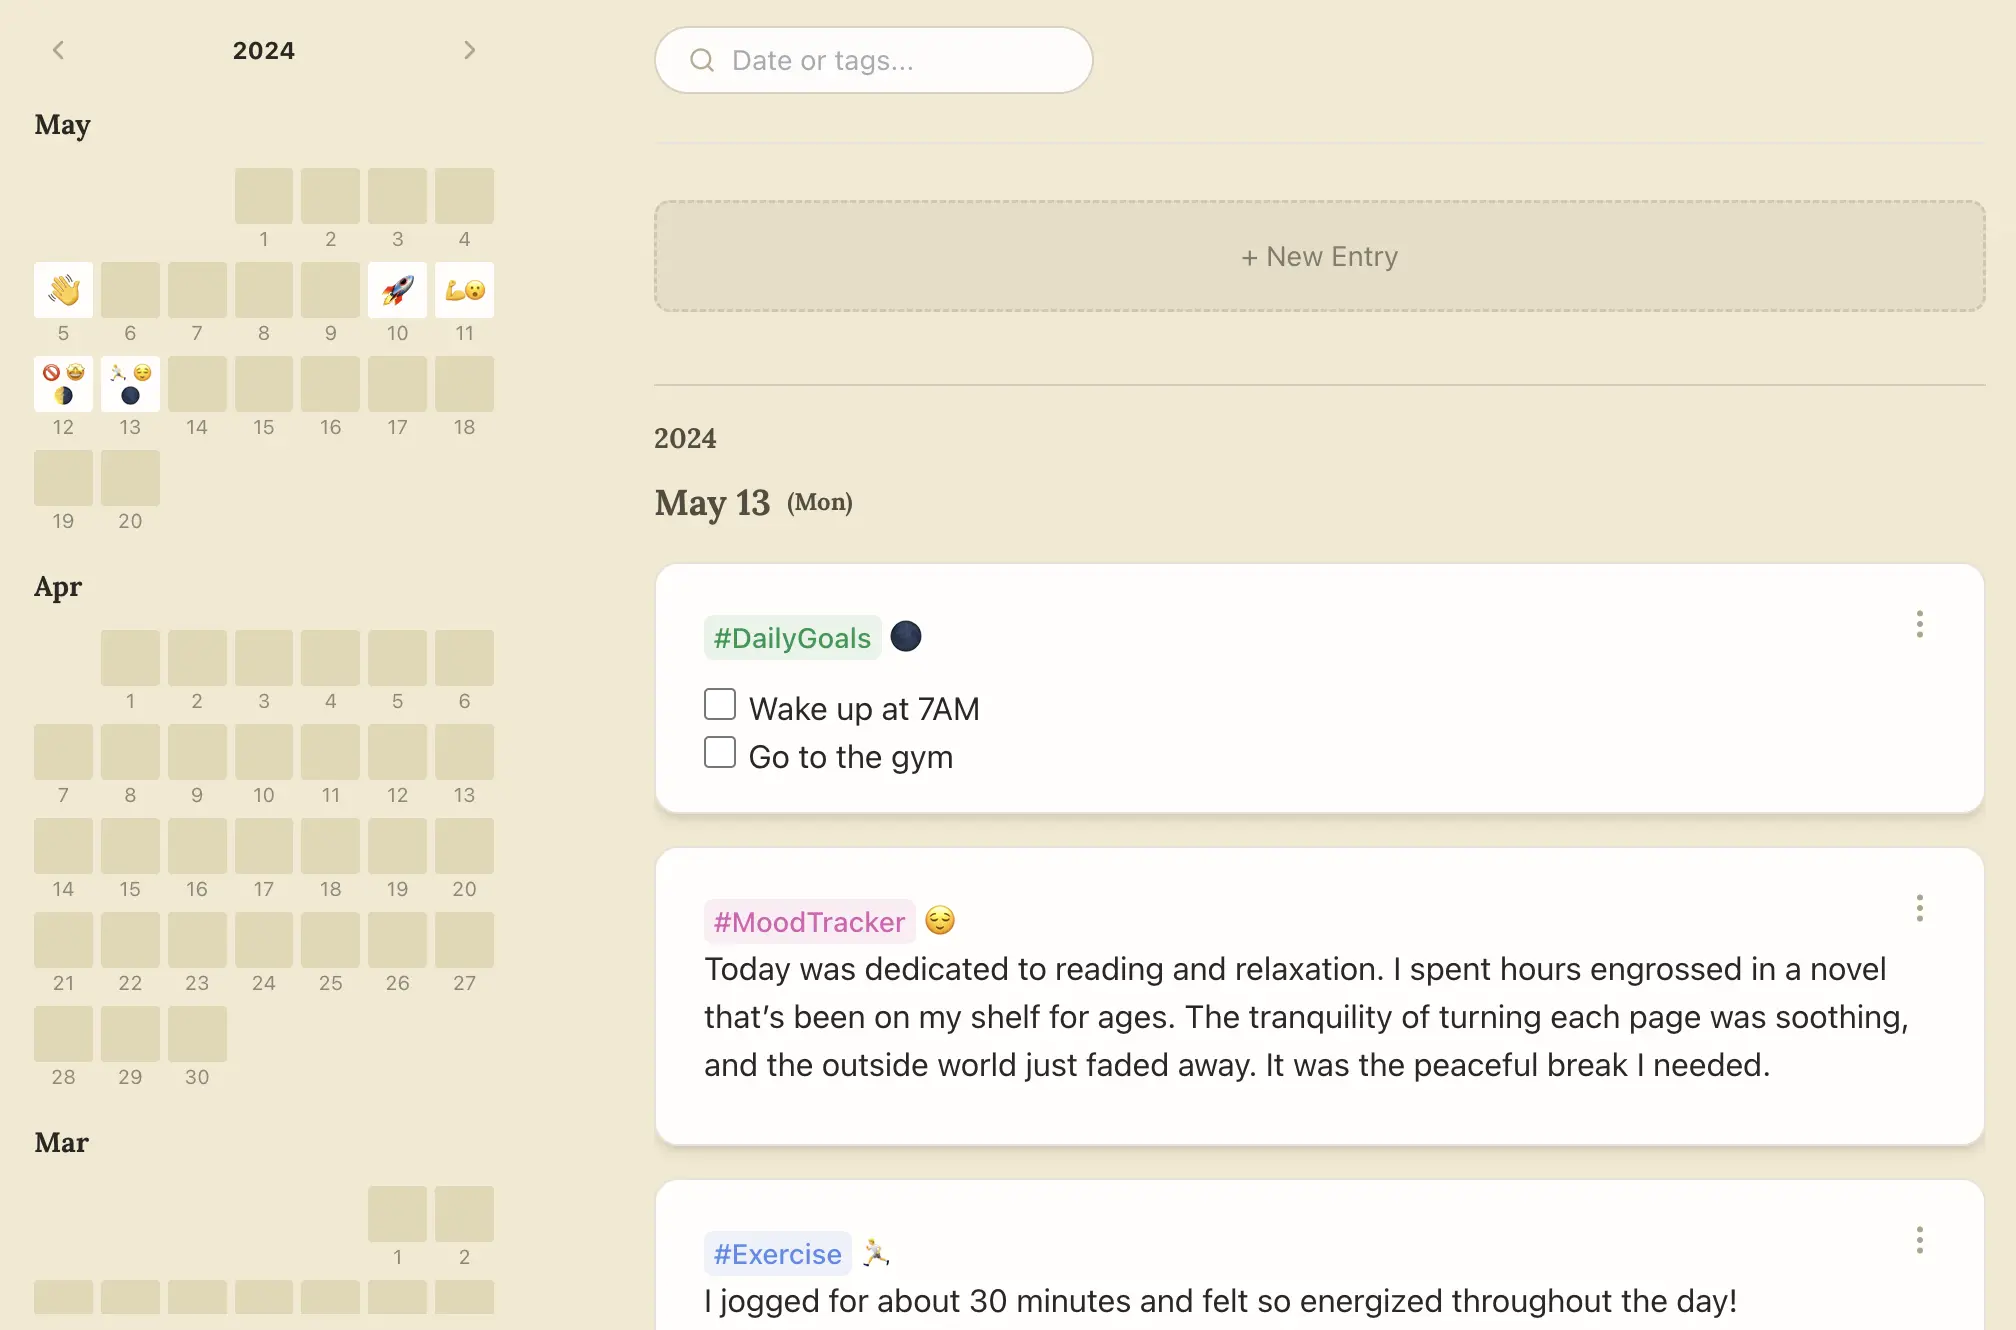Open the options menu on the Exercise entry
The image size is (2016, 1330).
tap(1919, 1241)
